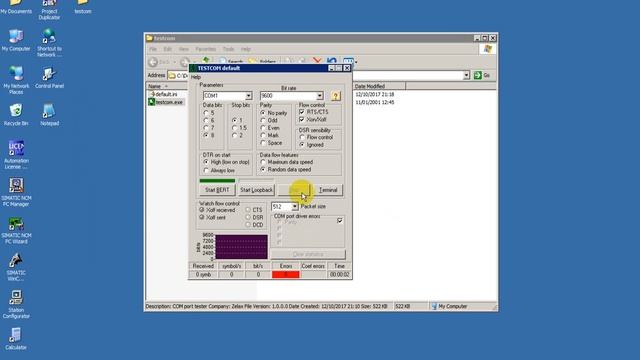
Task: Select 1.5 stop bits option
Action: coord(234,128)
